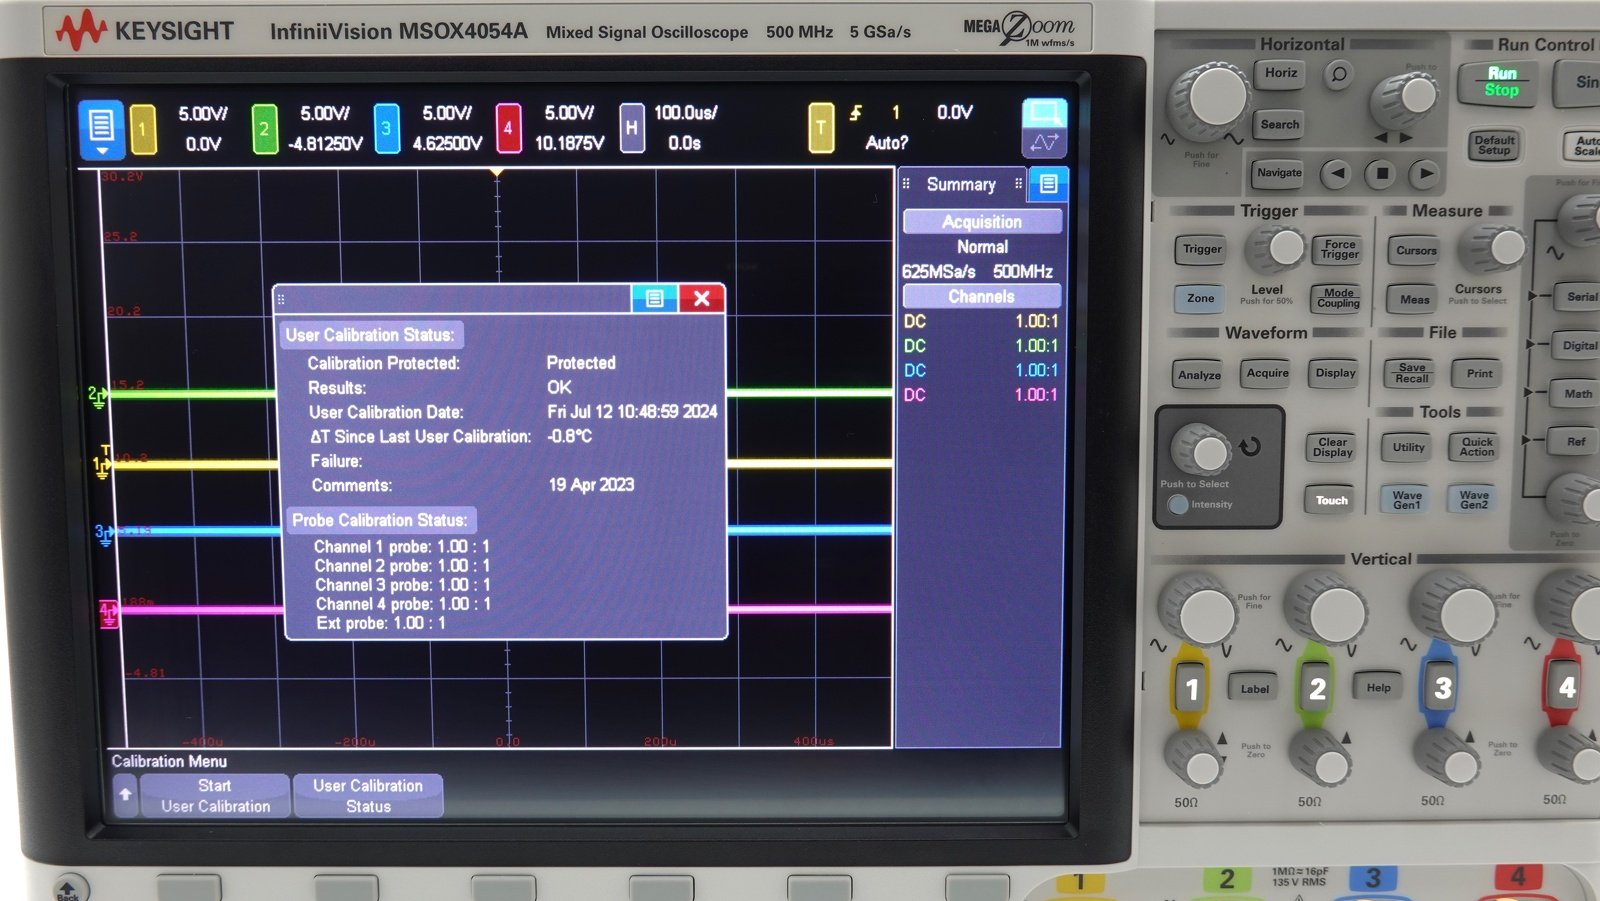1600x901 pixels.
Task: Click the Mode Coupling button
Action: point(1338,298)
